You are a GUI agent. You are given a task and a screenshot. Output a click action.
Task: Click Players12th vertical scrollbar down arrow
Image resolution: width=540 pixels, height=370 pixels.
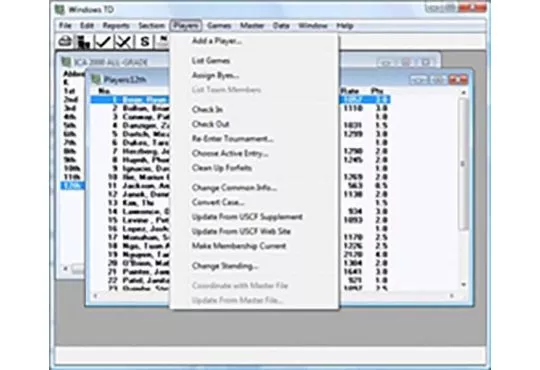(463, 285)
